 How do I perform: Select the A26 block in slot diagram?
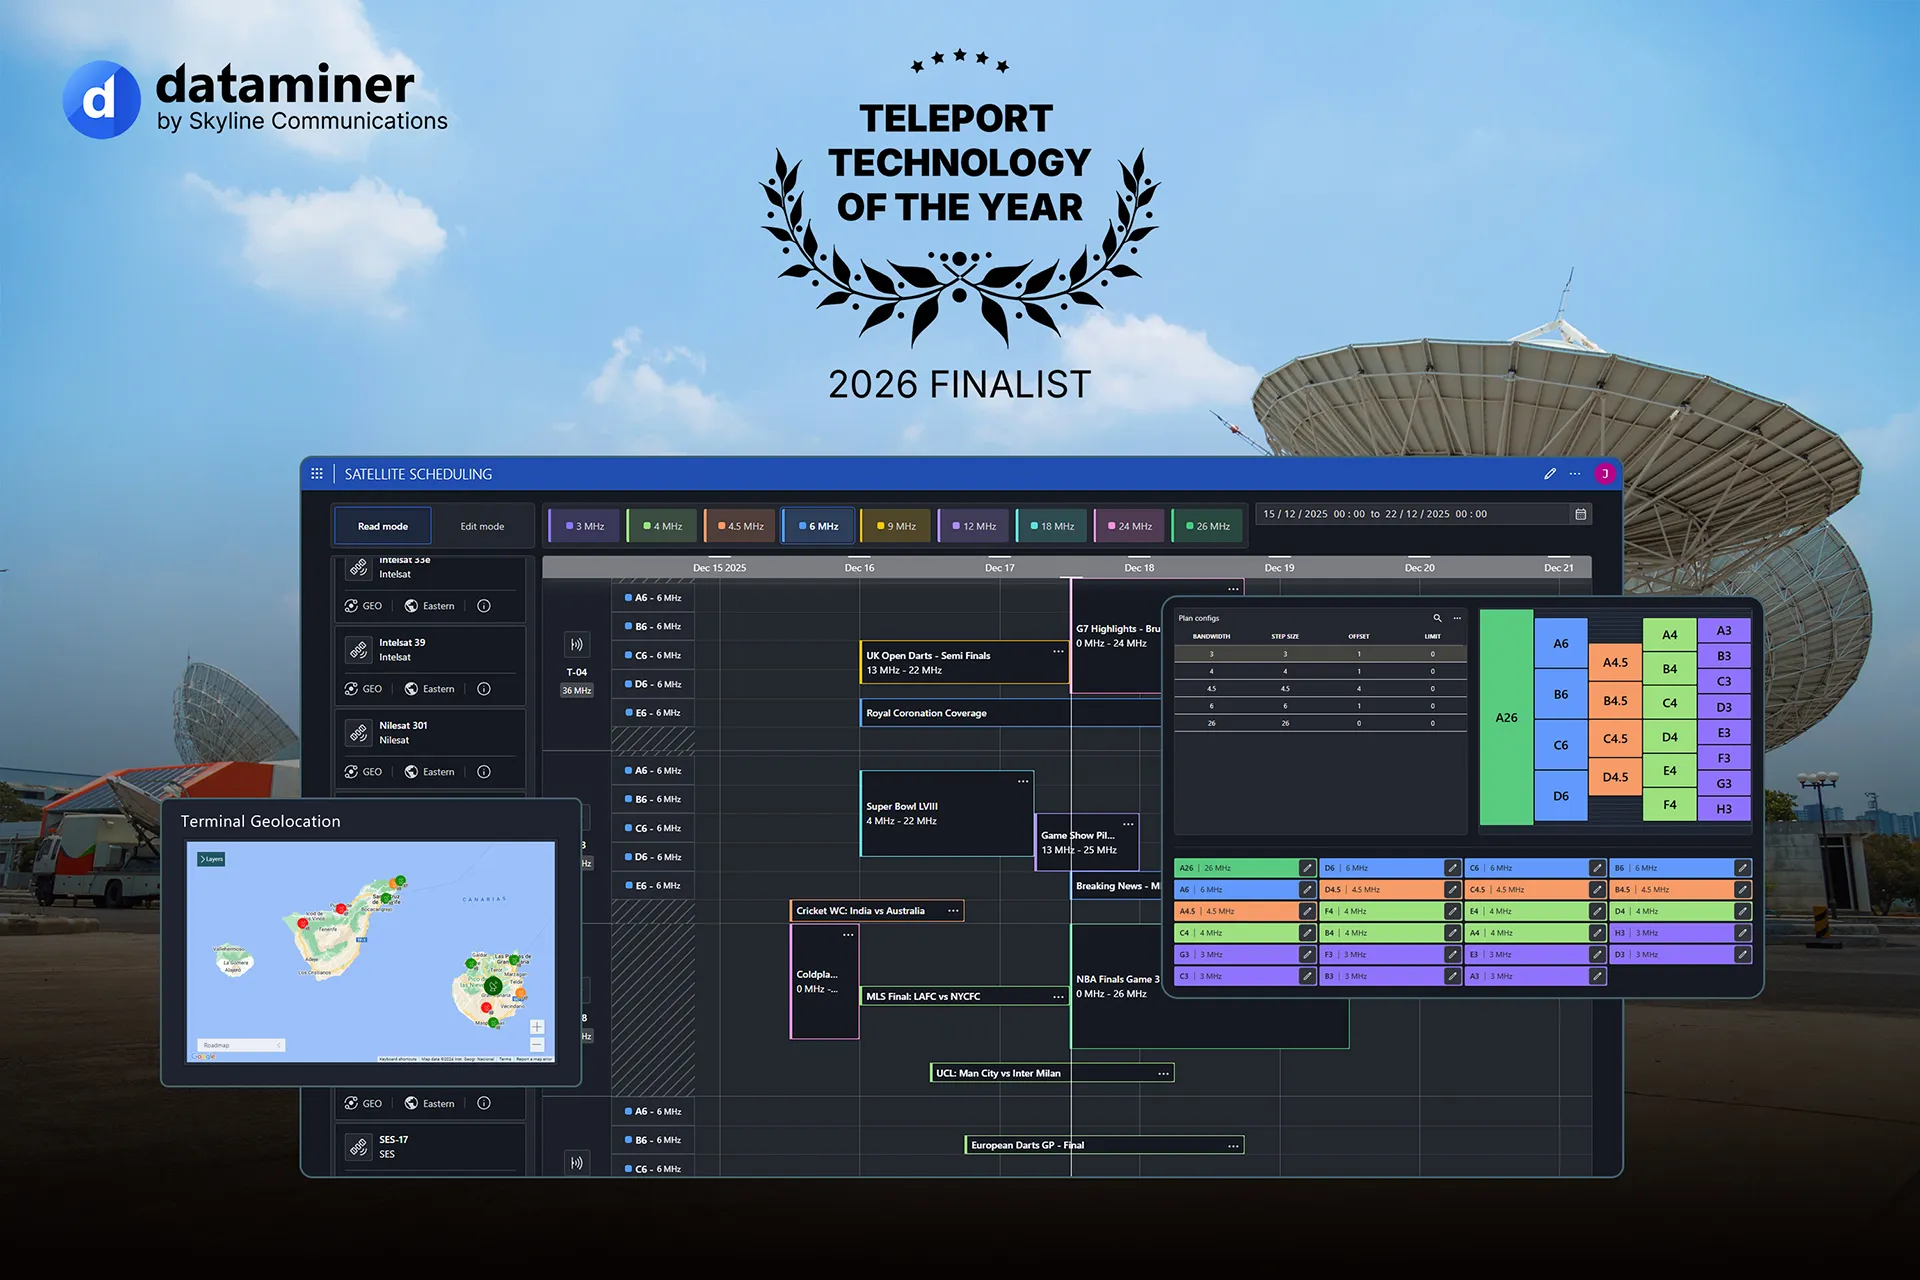tap(1506, 717)
